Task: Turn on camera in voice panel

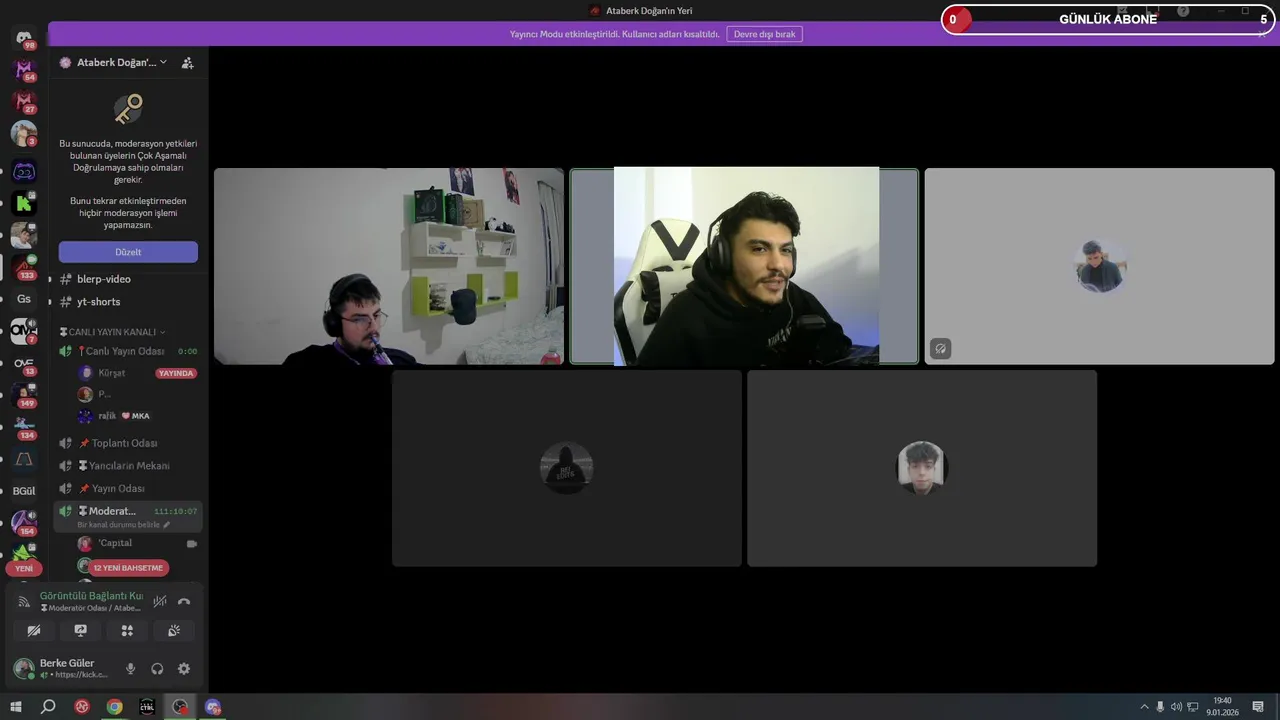Action: coord(34,631)
